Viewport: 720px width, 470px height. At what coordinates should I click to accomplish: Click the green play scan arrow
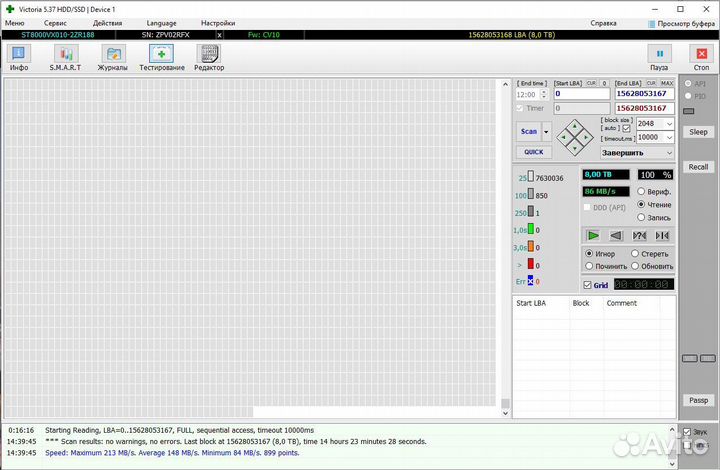pyautogui.click(x=593, y=235)
